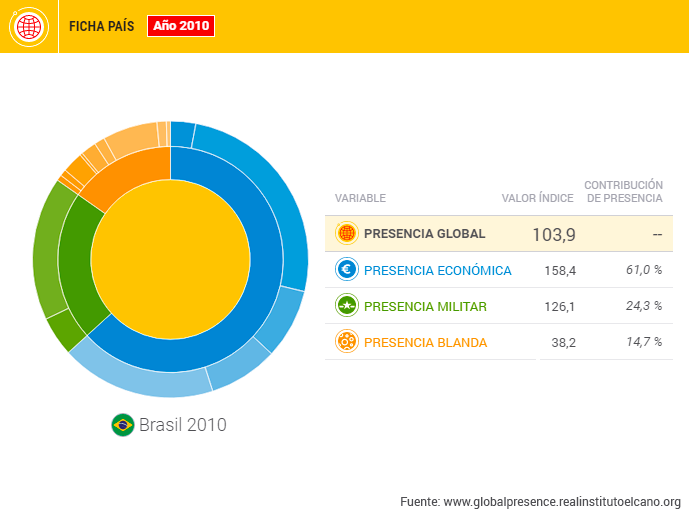This screenshot has width=689, height=517.
Task: Click the Presencia Global globe icon
Action: [x=347, y=234]
